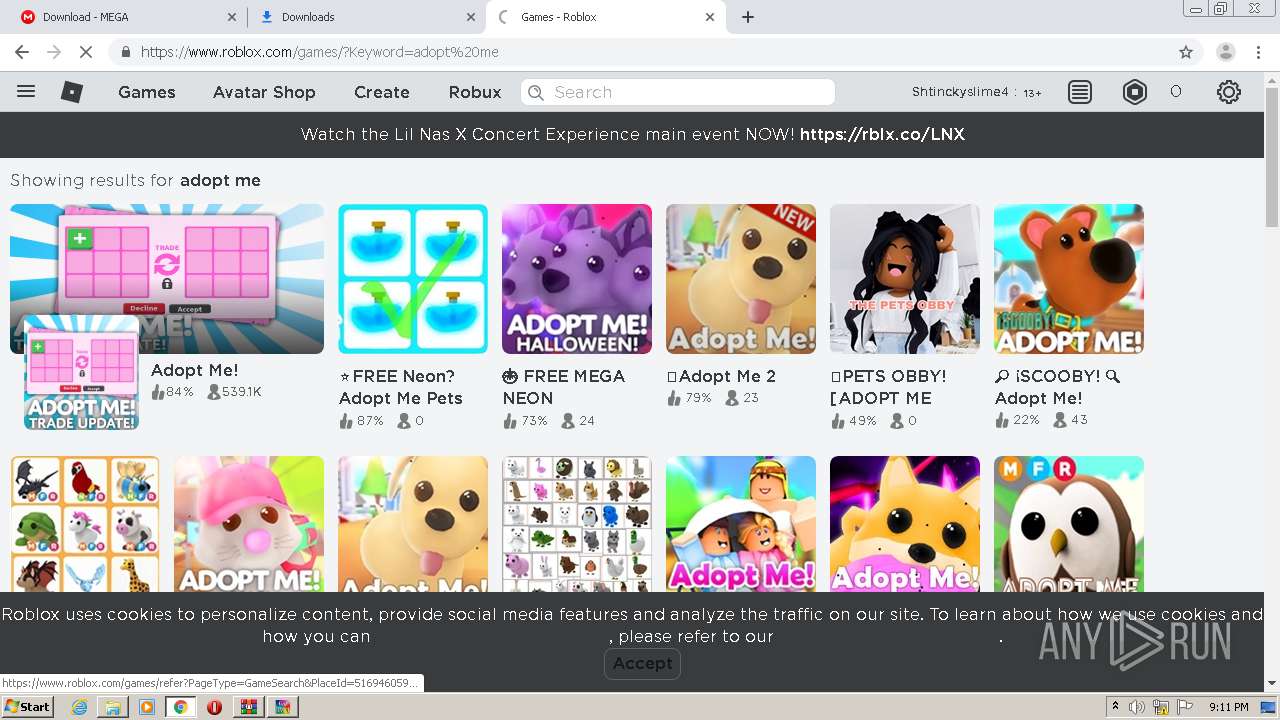
Task: Show hidden tray icons arrow
Action: [1115, 707]
